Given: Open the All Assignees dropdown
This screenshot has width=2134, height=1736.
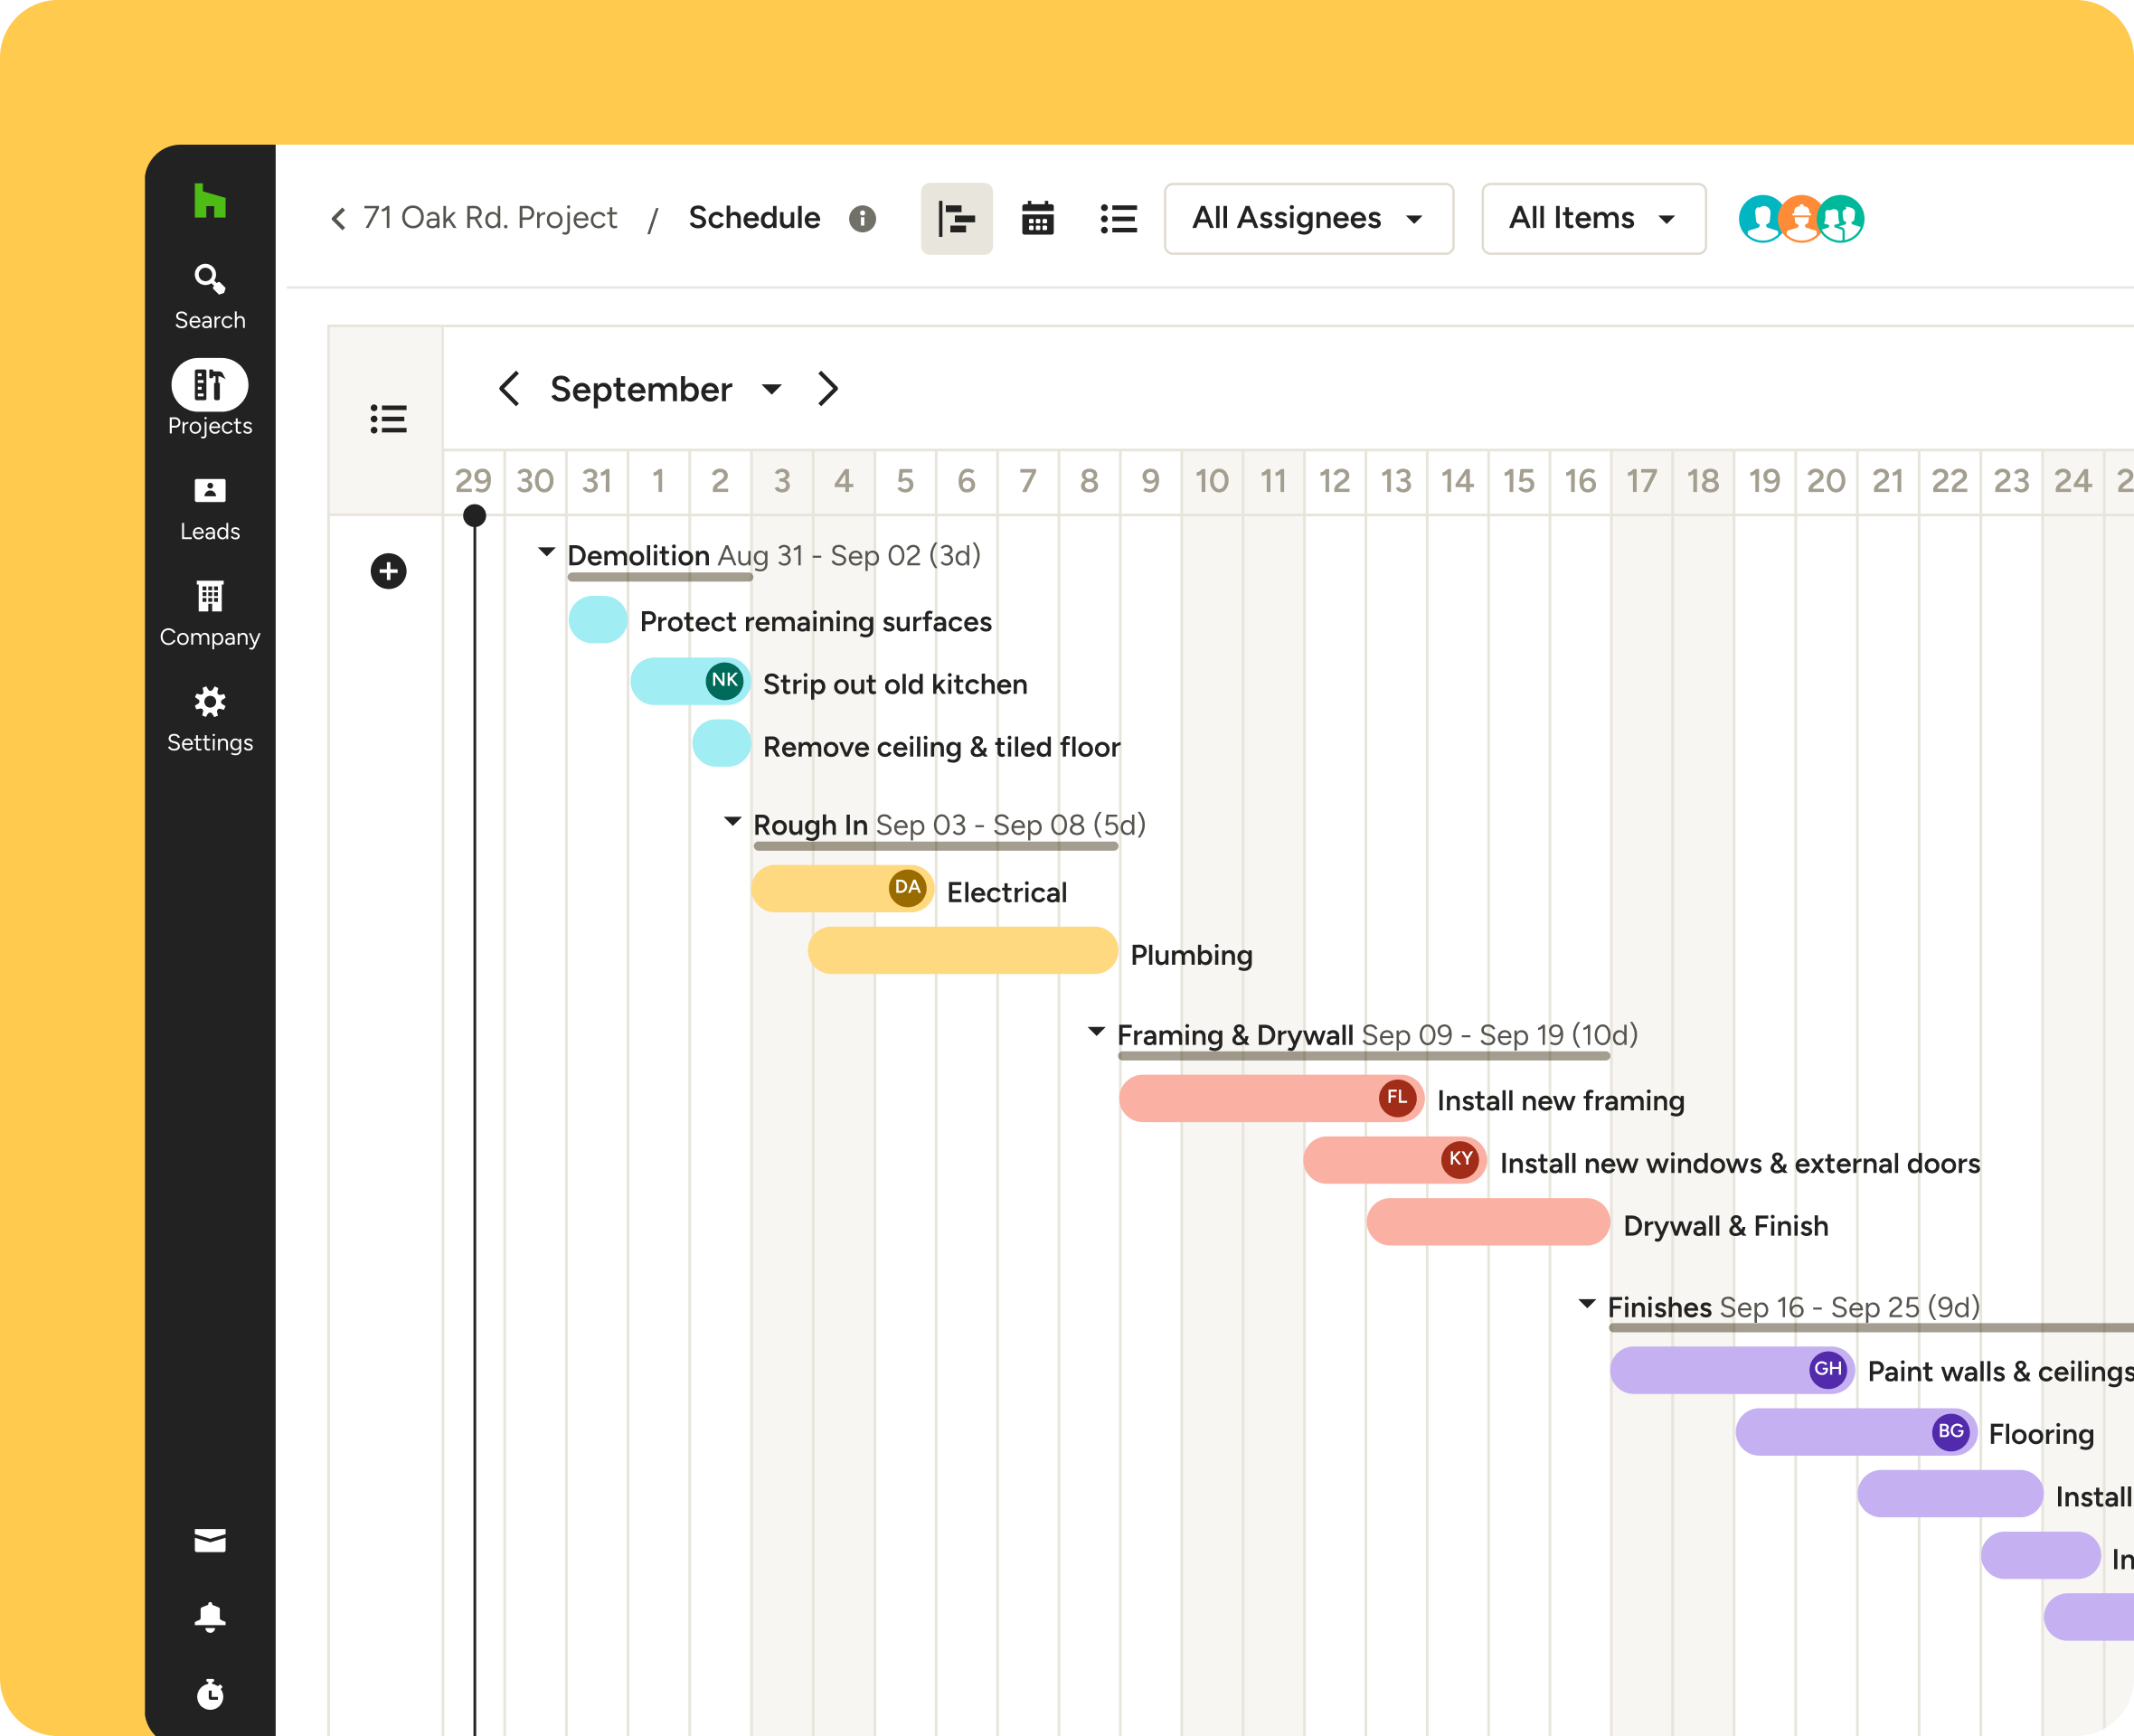Looking at the screenshot, I should click(x=1307, y=218).
